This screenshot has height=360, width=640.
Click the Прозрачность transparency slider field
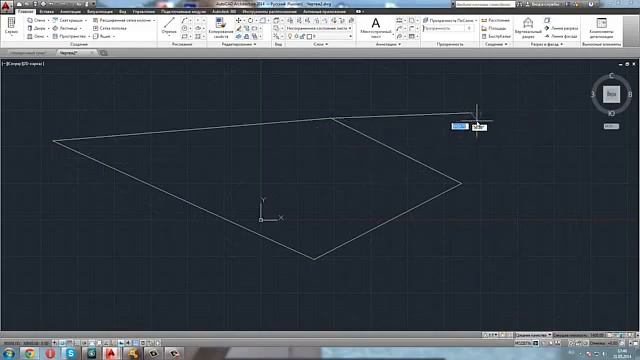click(448, 28)
